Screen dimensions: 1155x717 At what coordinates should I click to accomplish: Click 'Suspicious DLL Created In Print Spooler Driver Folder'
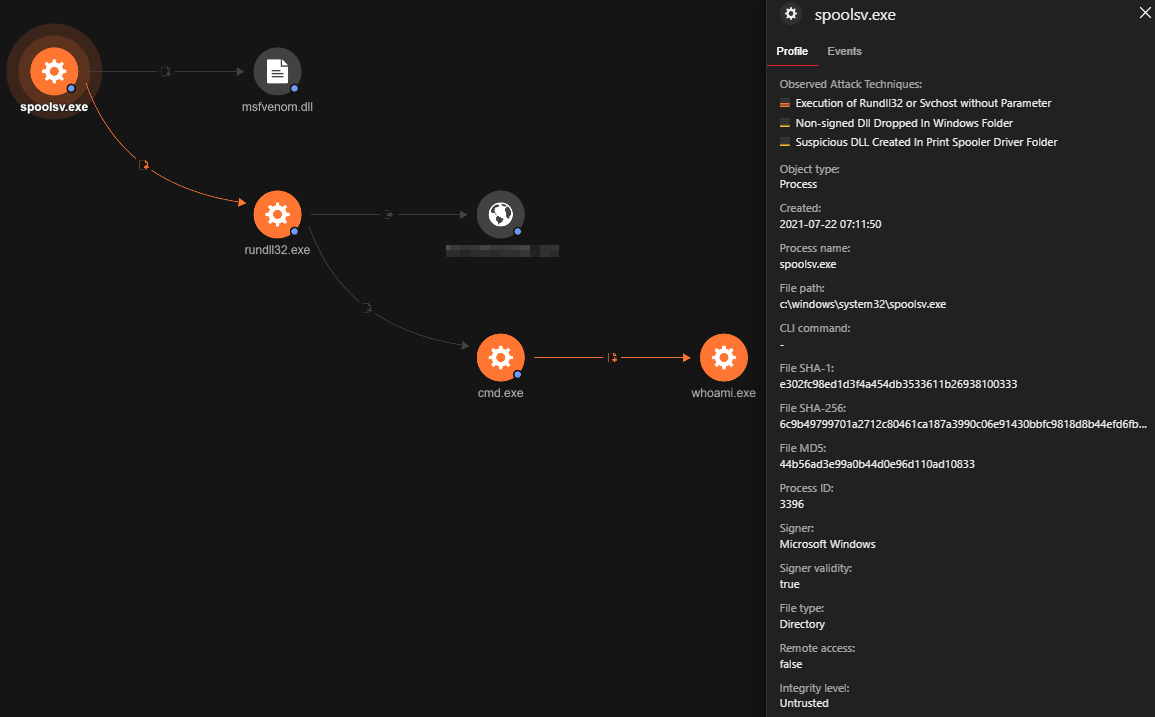point(926,142)
